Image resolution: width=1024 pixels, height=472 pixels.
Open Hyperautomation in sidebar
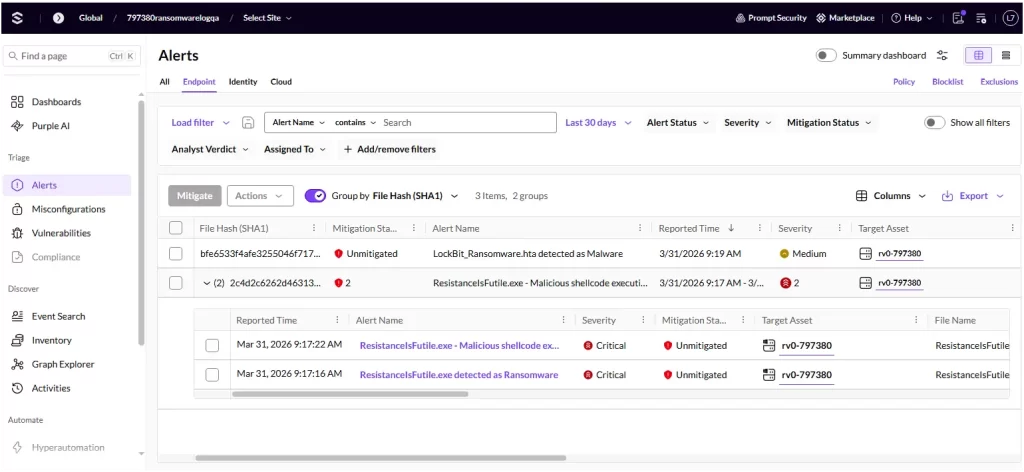click(x=68, y=448)
